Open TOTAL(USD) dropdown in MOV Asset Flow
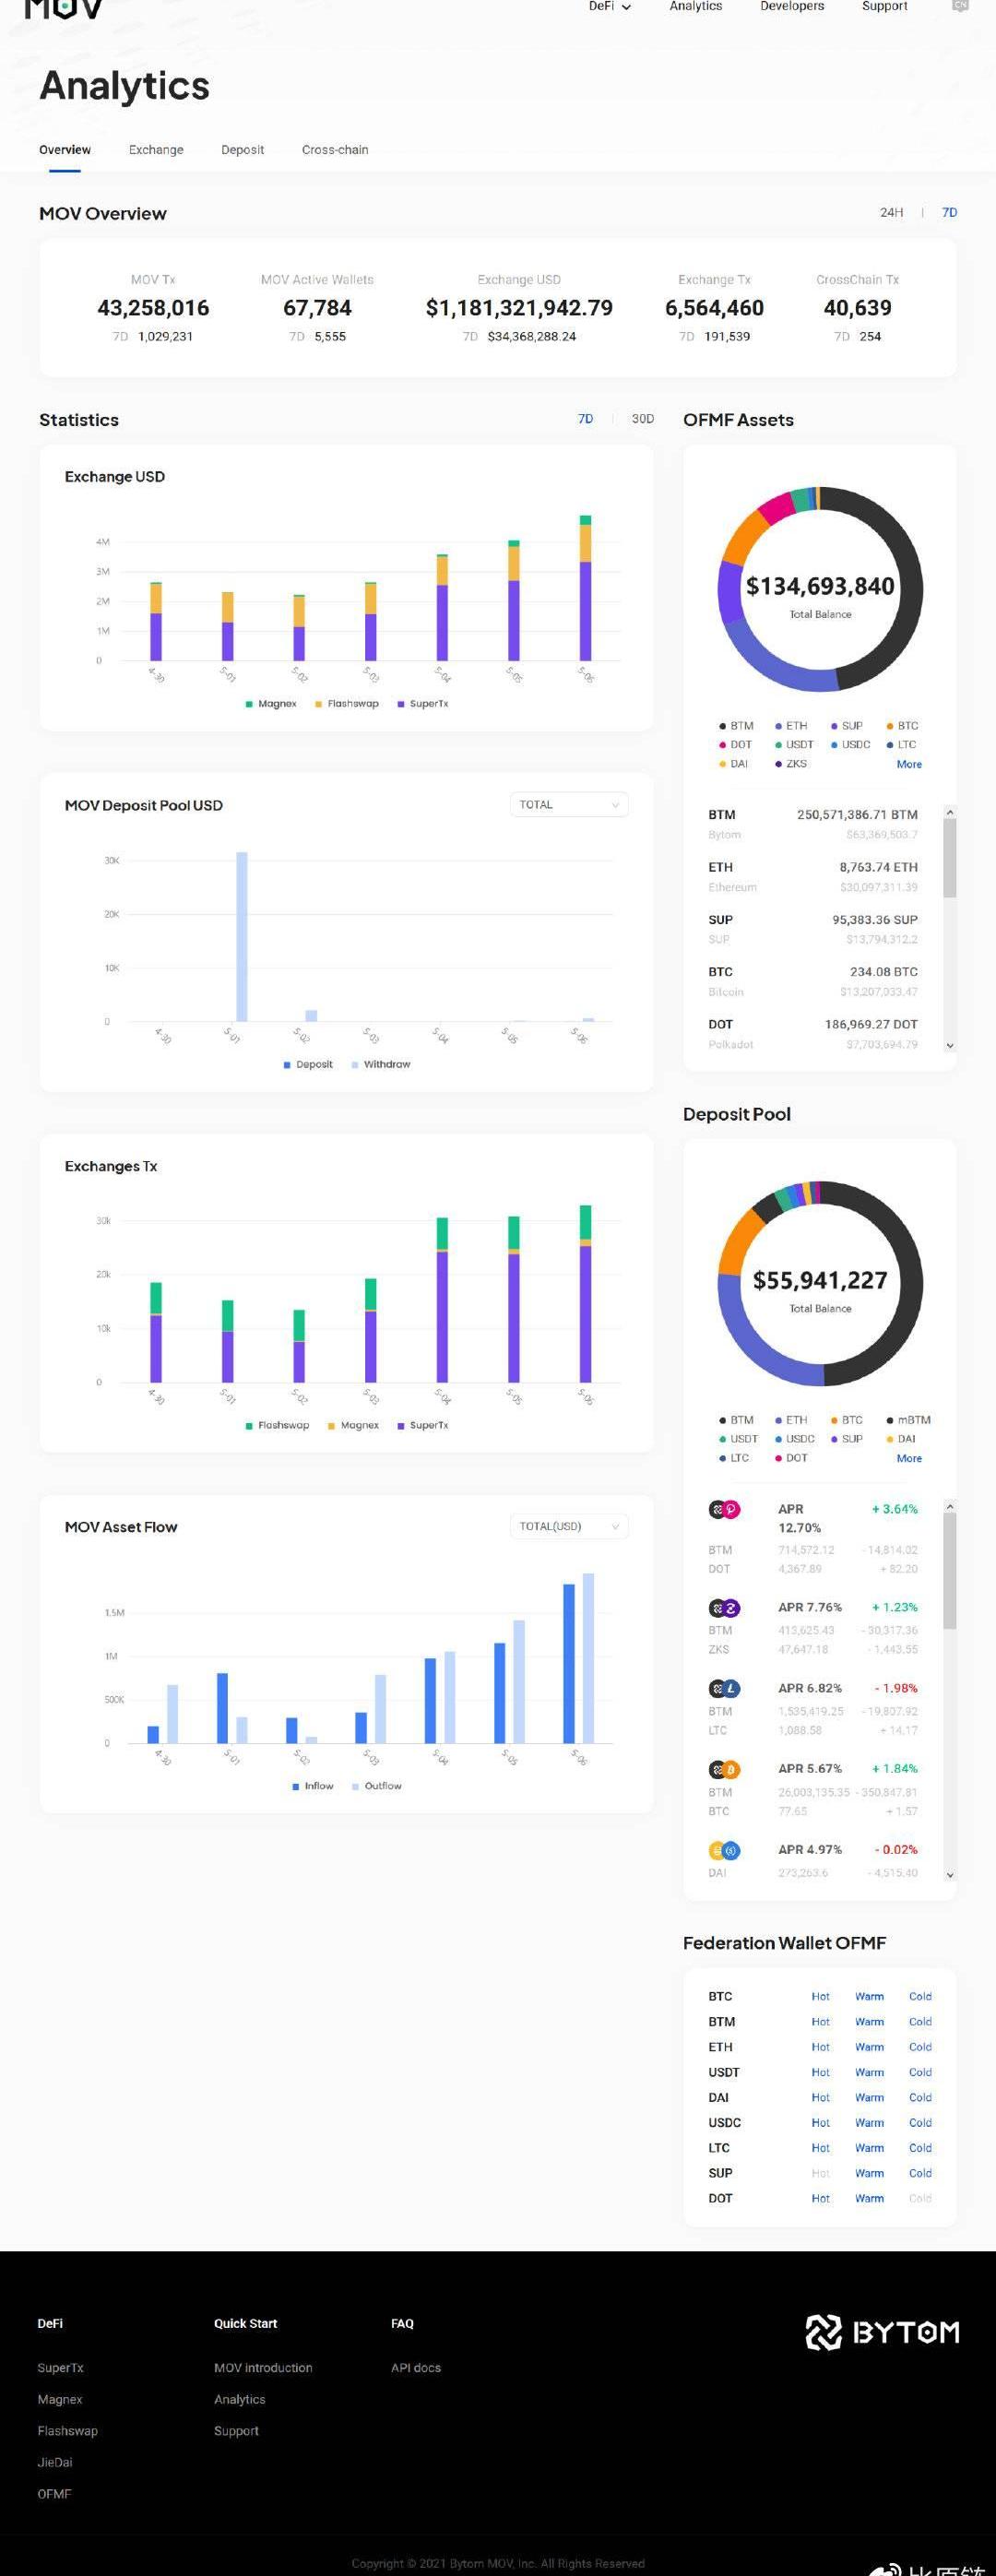Viewport: 996px width, 2576px height. [x=568, y=1526]
